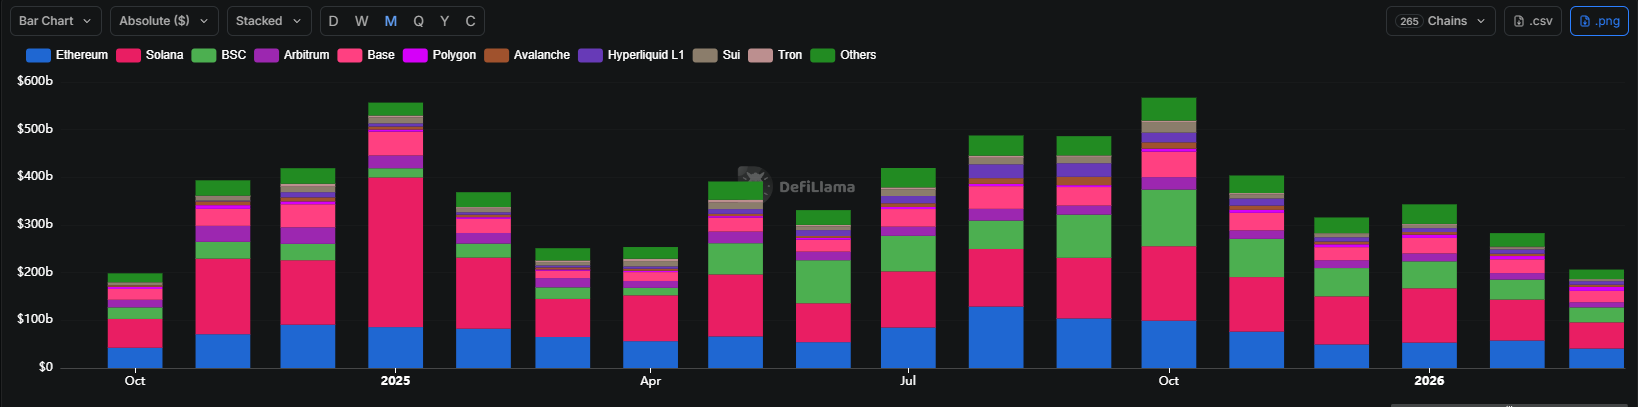Click the Arbitrum purple legend swatch

coord(266,55)
